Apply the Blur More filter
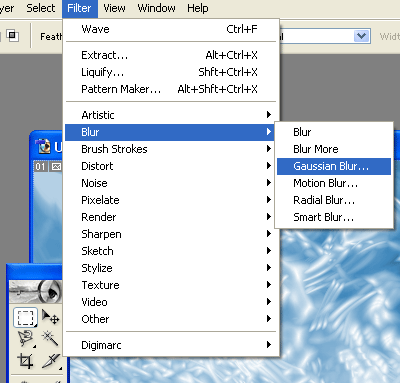This screenshot has width=400, height=383. (334, 149)
